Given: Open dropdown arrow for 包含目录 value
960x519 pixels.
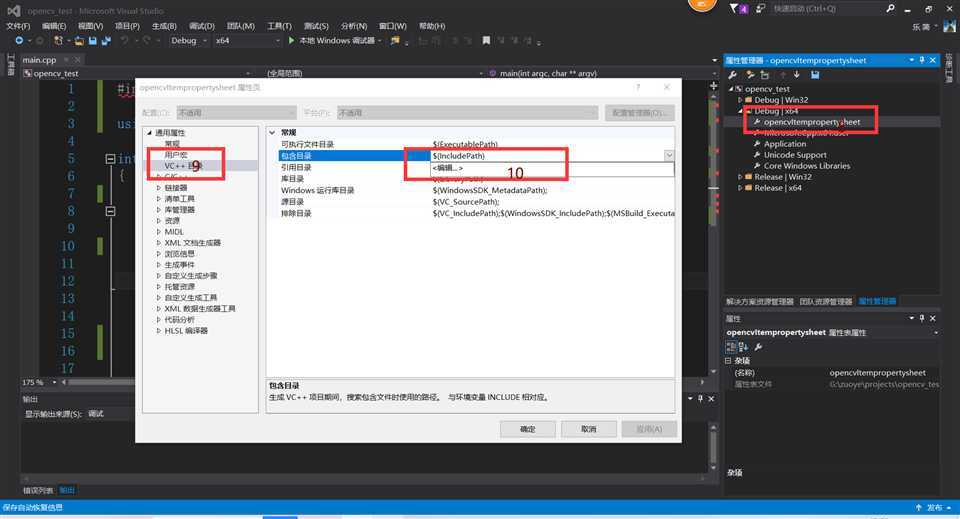Looking at the screenshot, I should [x=668, y=156].
